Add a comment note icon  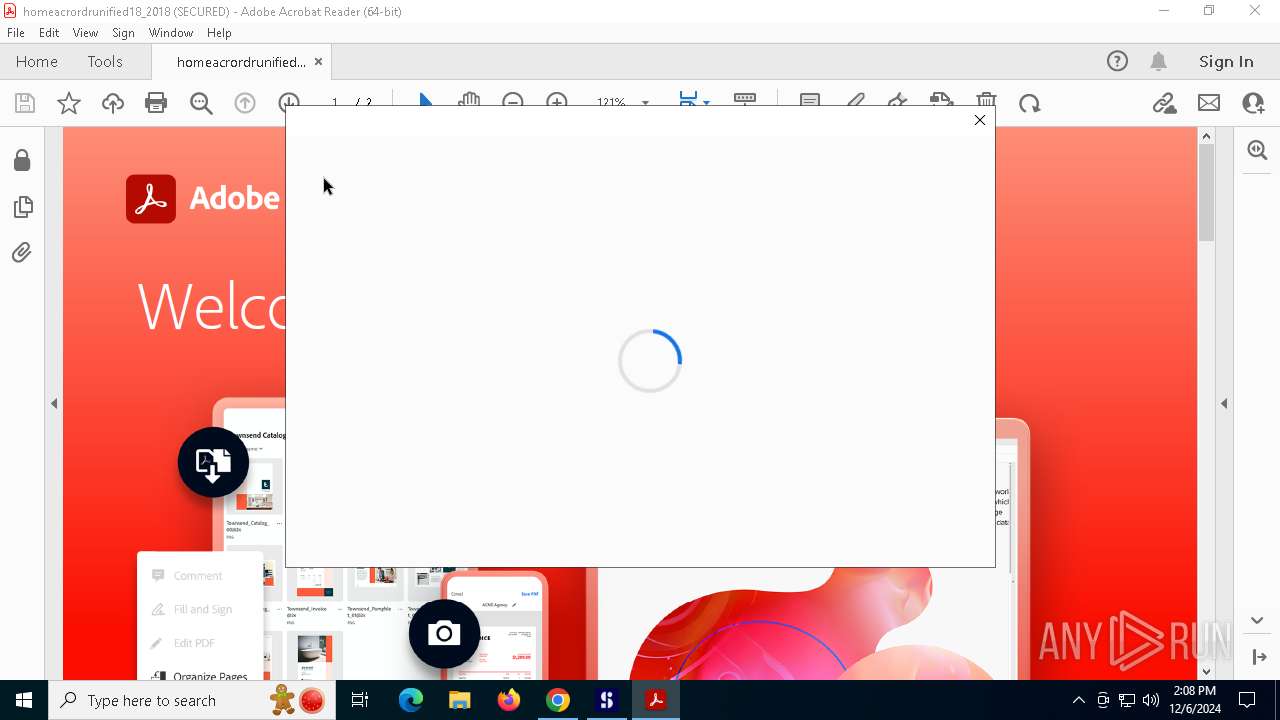pyautogui.click(x=810, y=101)
